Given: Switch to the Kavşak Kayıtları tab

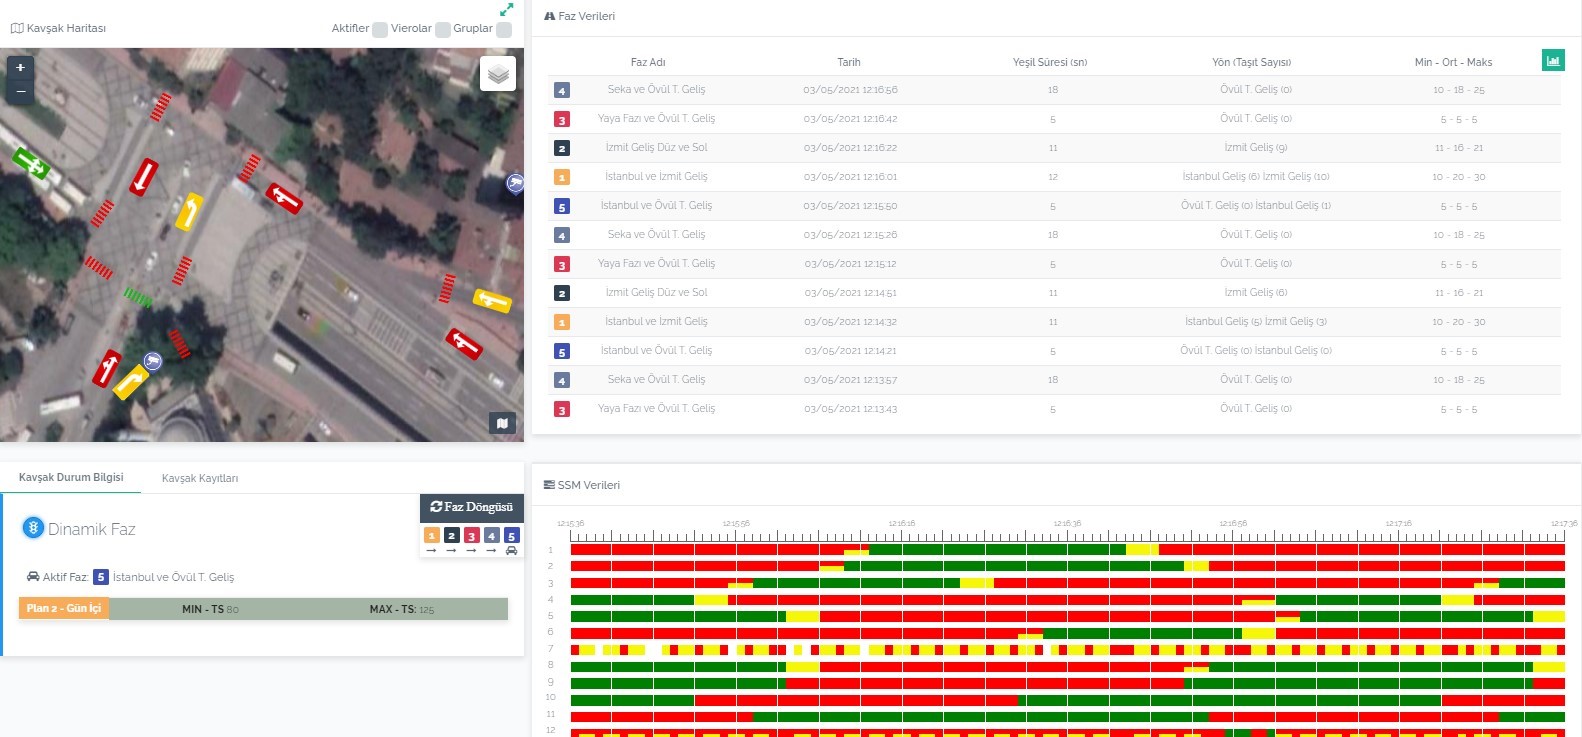Looking at the screenshot, I should point(200,478).
